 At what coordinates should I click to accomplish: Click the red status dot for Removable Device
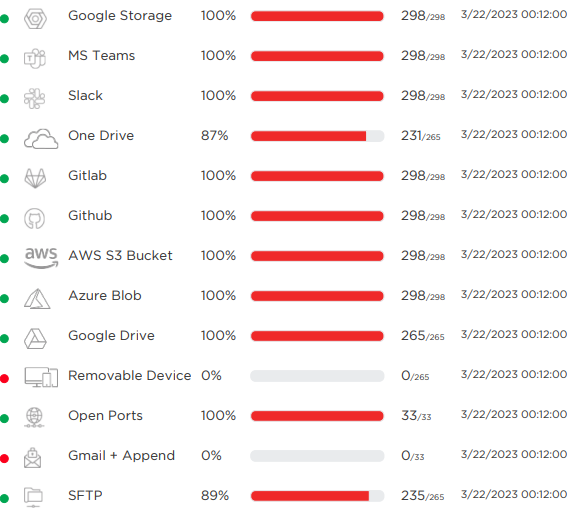click(x=4, y=379)
